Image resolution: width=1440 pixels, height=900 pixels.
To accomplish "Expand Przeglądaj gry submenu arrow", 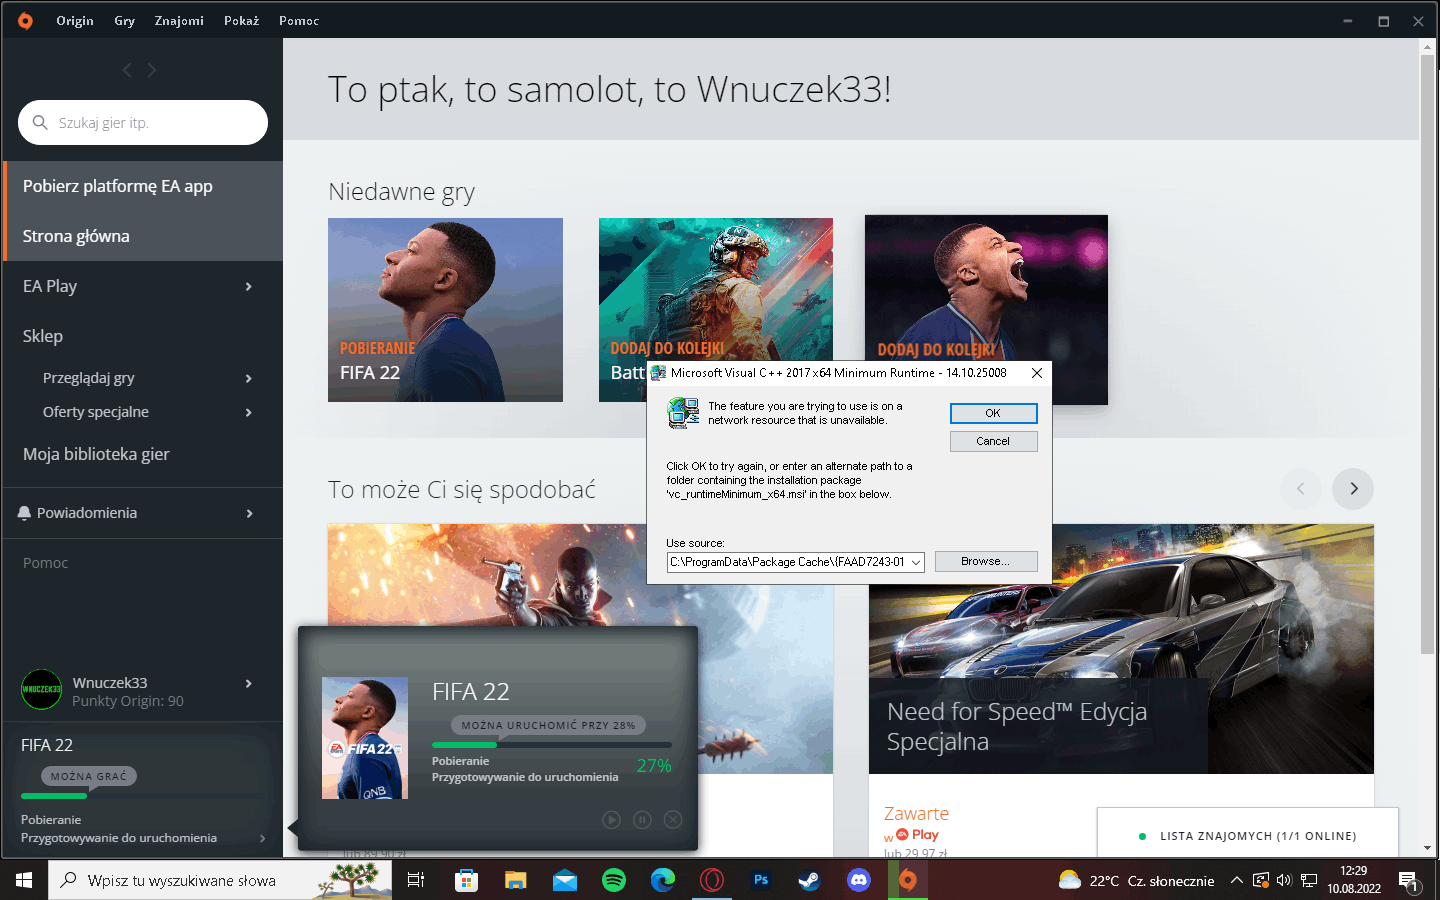I will [248, 378].
